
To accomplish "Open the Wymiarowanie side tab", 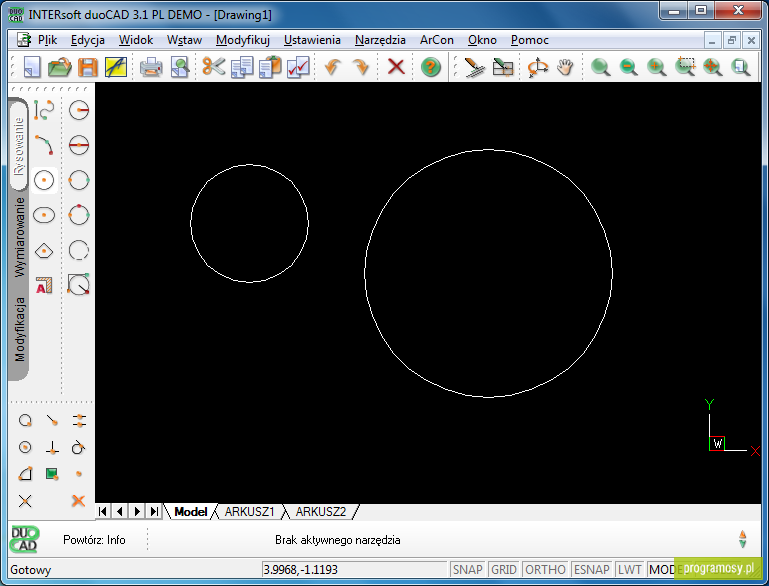I will coord(19,237).
